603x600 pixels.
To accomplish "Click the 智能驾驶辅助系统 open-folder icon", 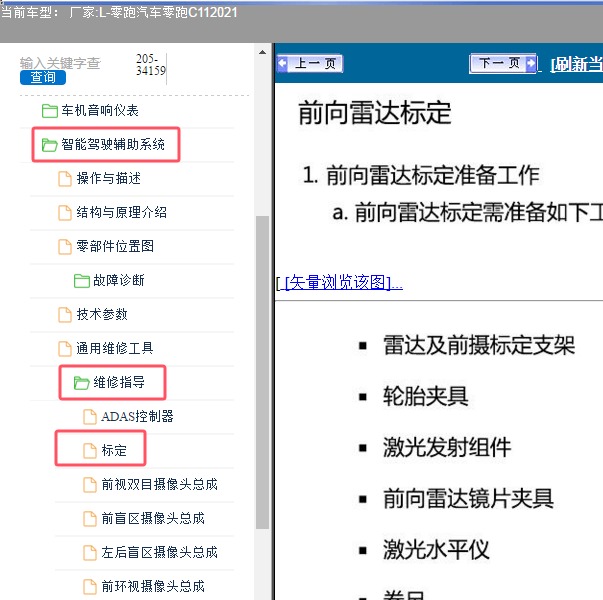I will point(50,145).
